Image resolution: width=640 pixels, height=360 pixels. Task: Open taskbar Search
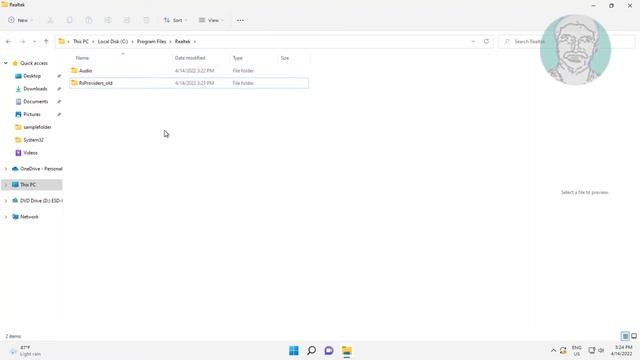pos(311,351)
